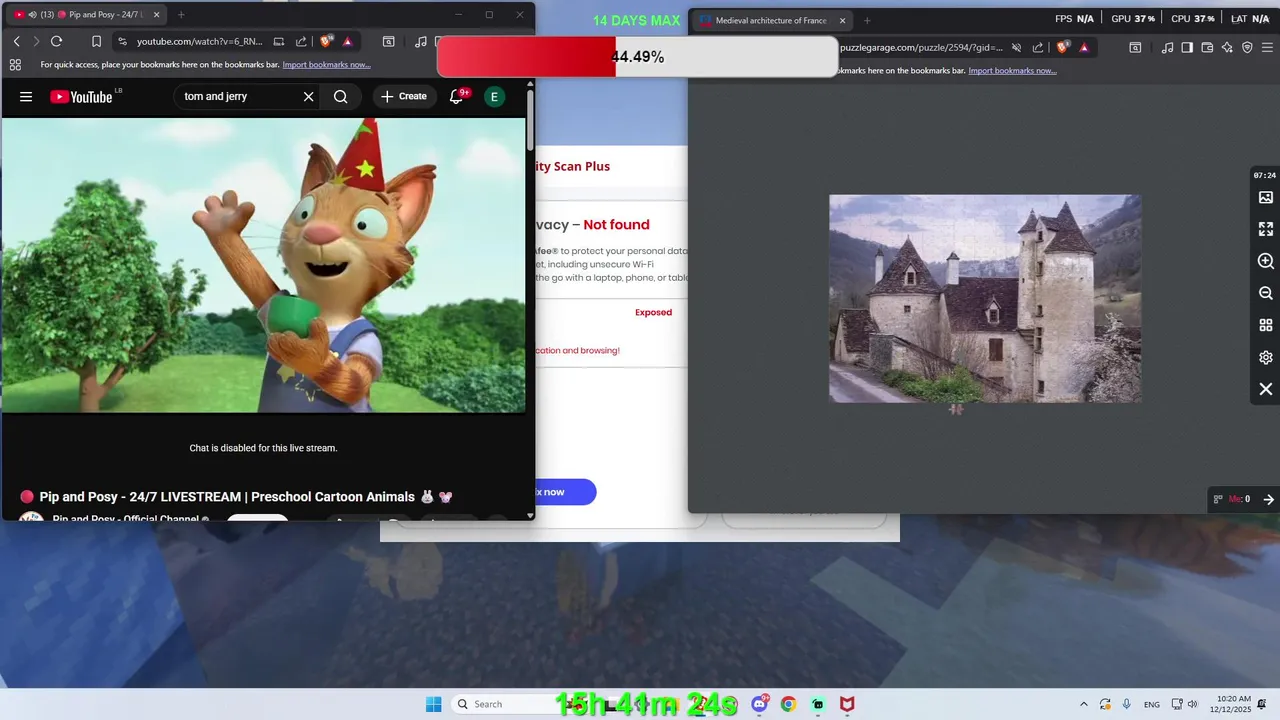Image resolution: width=1280 pixels, height=720 pixels.
Task: Open a new tab in puzzle window
Action: [x=867, y=20]
